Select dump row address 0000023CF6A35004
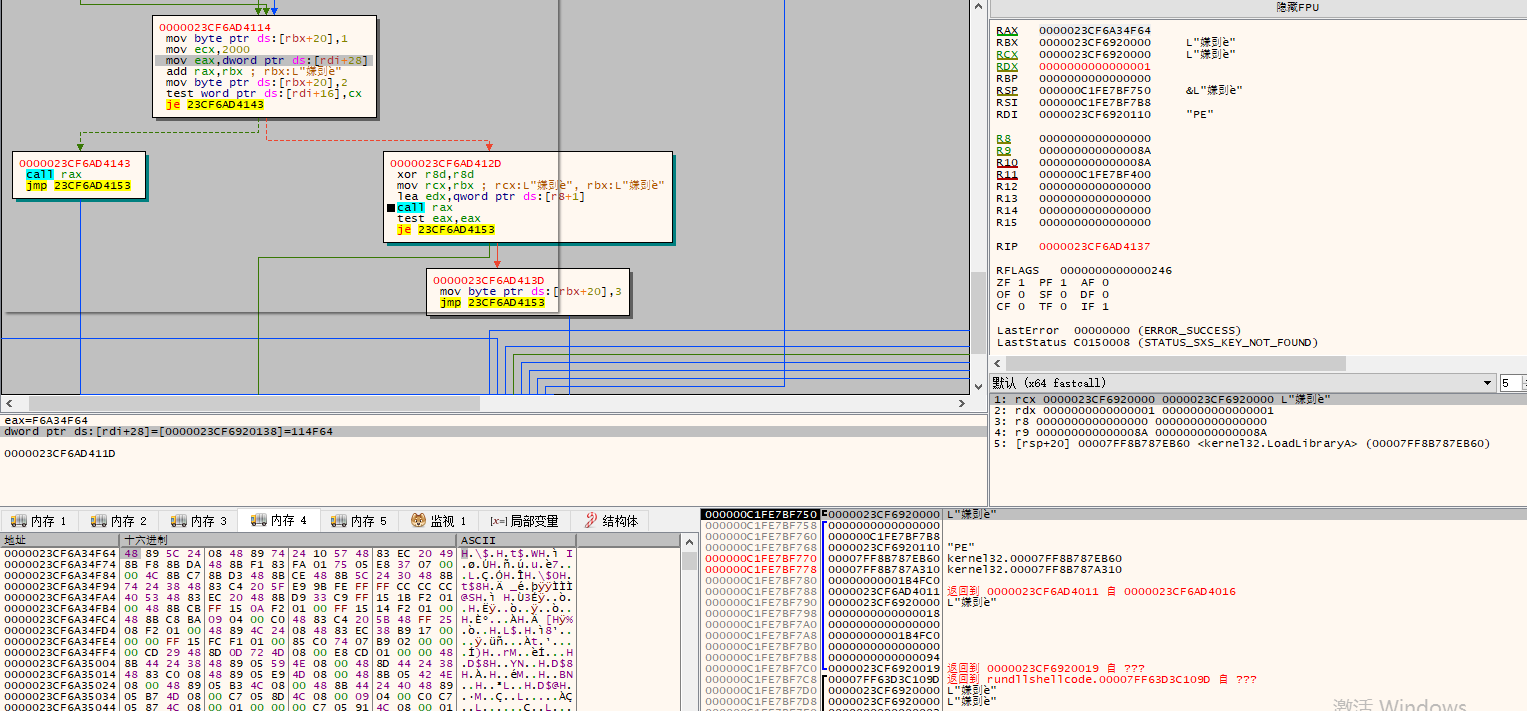The image size is (1527, 711). [x=60, y=663]
